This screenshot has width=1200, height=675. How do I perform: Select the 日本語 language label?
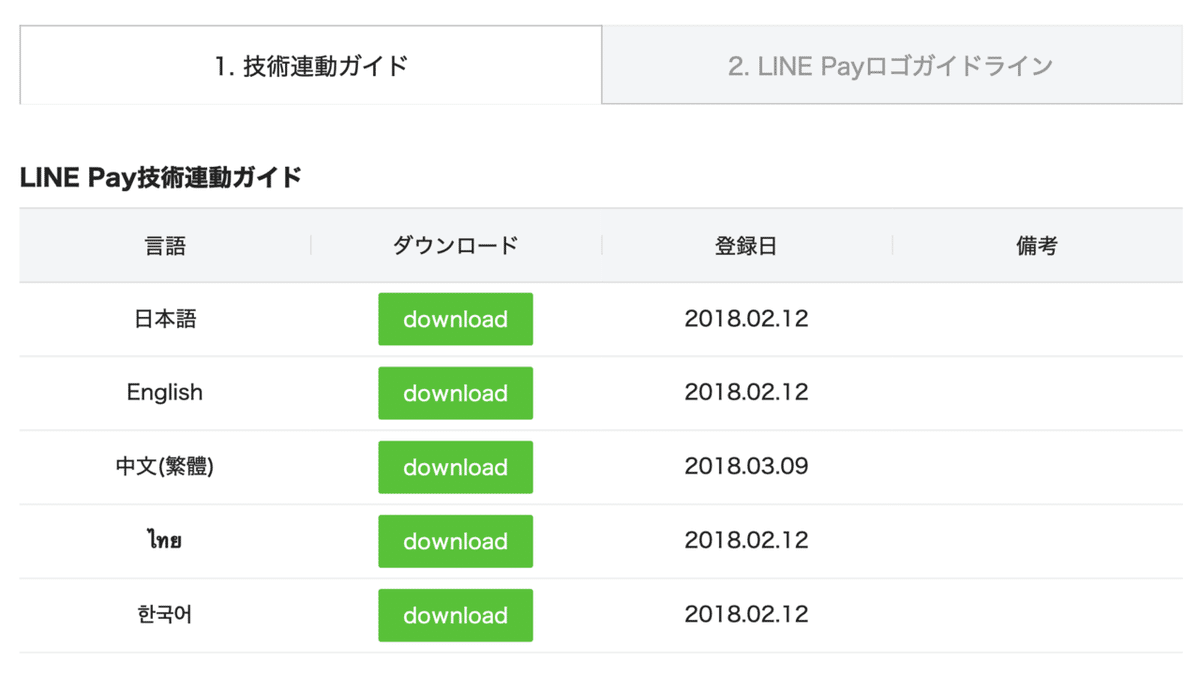point(165,319)
